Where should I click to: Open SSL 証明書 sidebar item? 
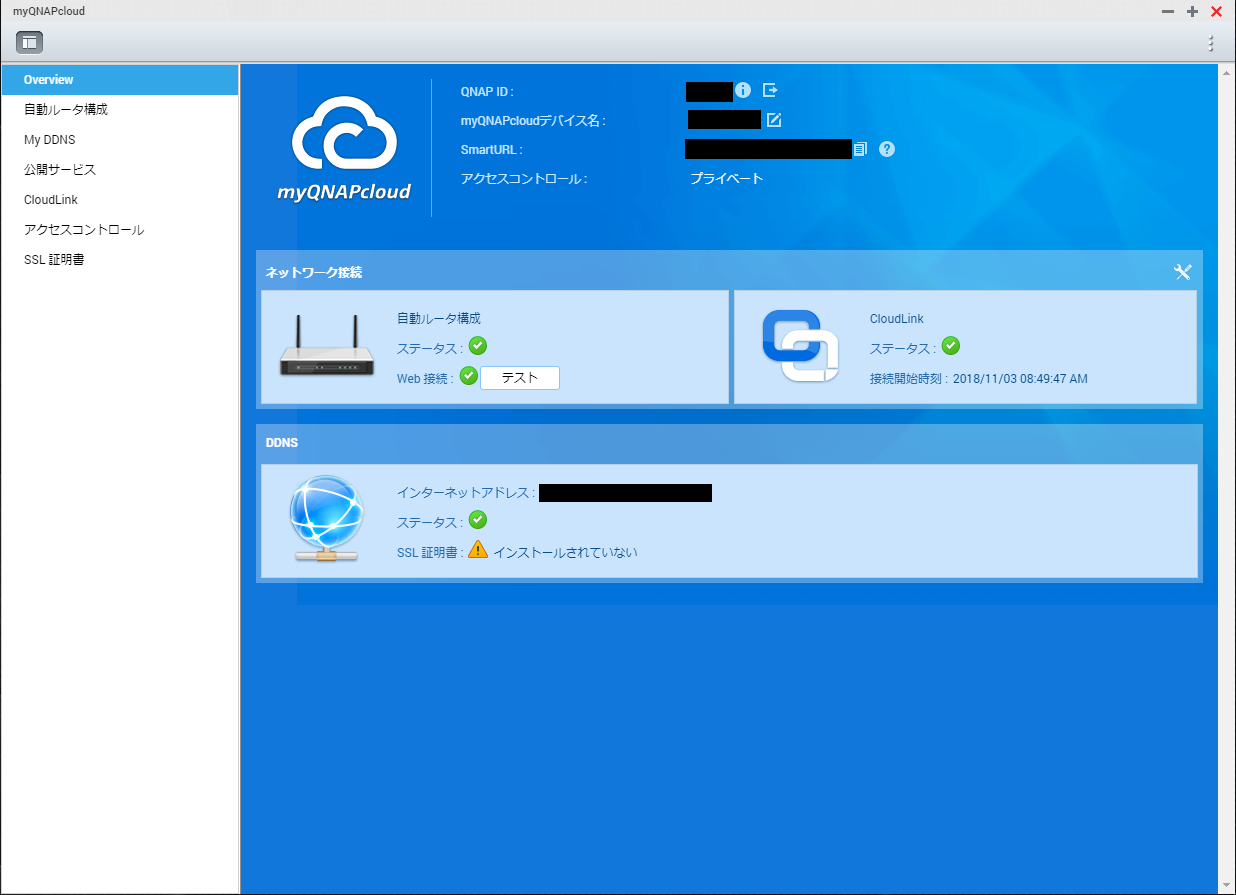(120, 260)
